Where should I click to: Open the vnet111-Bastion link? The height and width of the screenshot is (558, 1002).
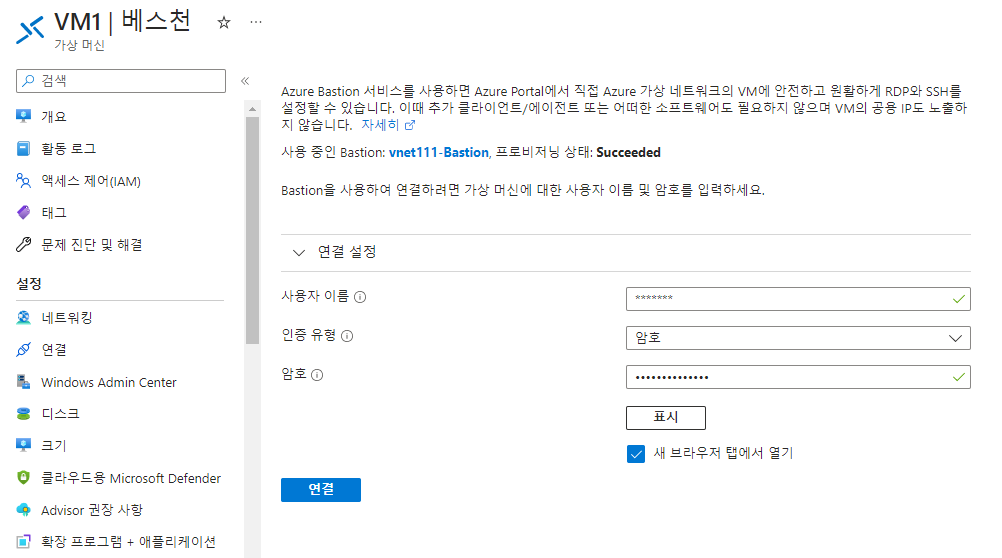pos(438,153)
